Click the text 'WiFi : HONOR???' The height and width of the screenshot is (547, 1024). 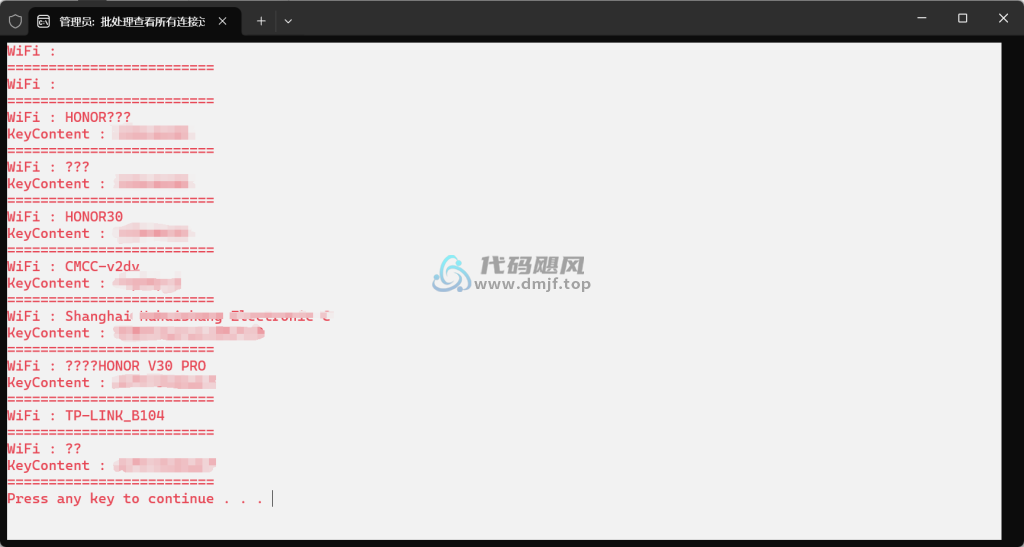coord(69,117)
